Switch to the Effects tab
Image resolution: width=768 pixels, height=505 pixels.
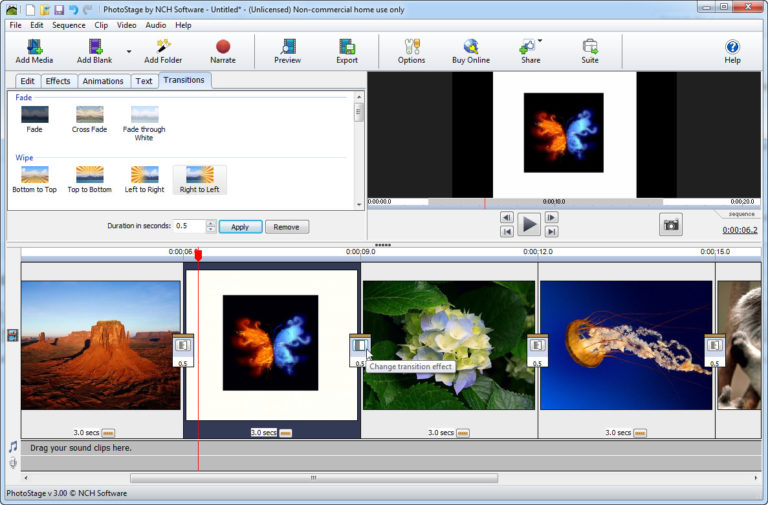point(58,81)
